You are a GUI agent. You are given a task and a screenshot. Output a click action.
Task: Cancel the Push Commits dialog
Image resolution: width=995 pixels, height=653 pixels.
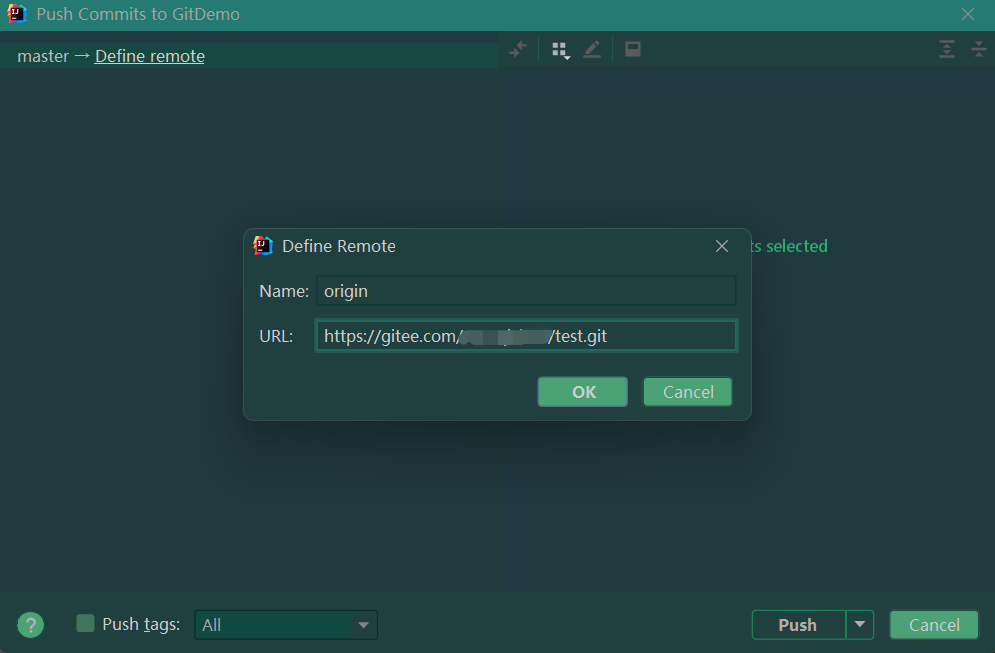933,624
